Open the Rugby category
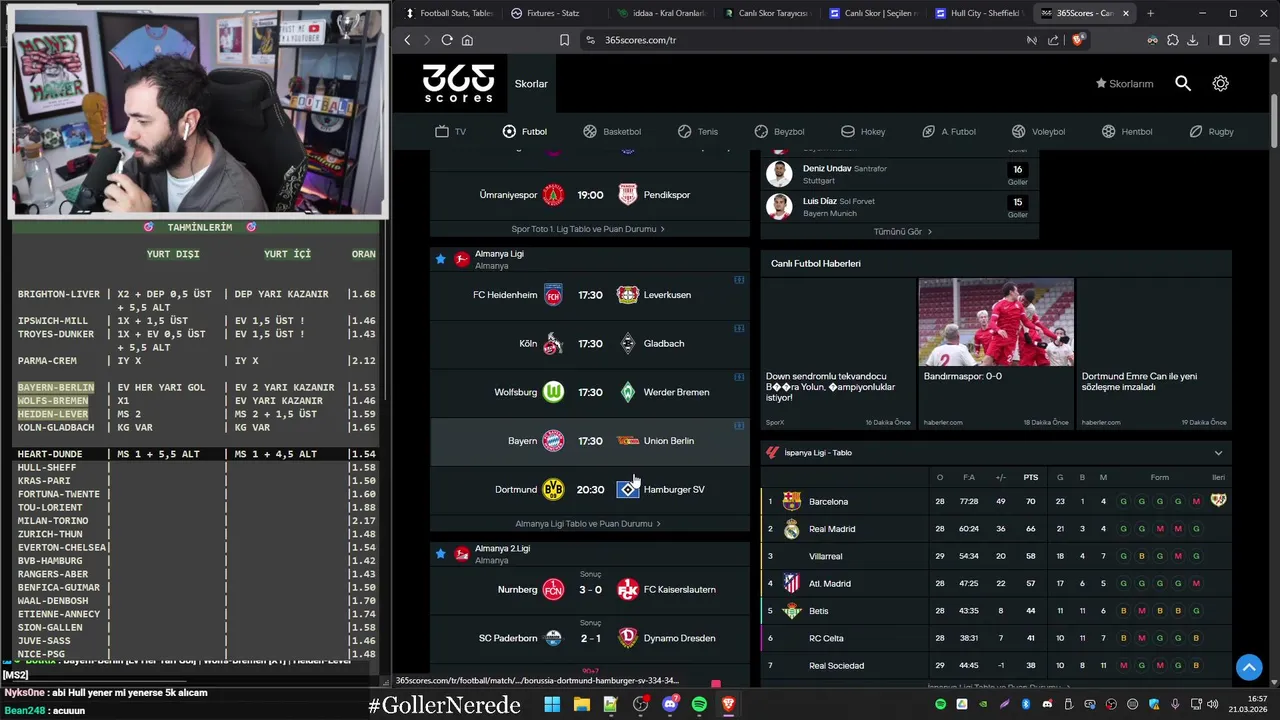Viewport: 1280px width, 720px height. [x=1212, y=131]
